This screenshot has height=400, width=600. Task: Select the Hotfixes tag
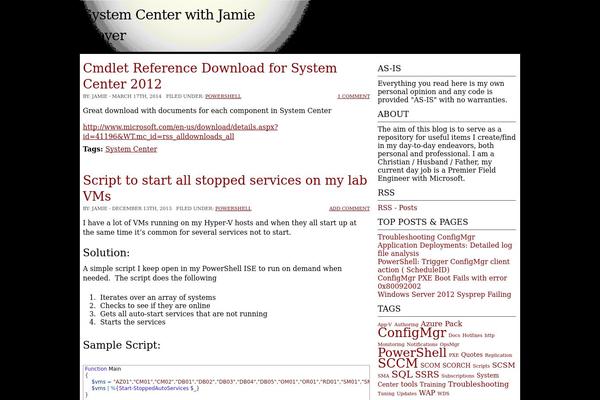click(x=472, y=335)
